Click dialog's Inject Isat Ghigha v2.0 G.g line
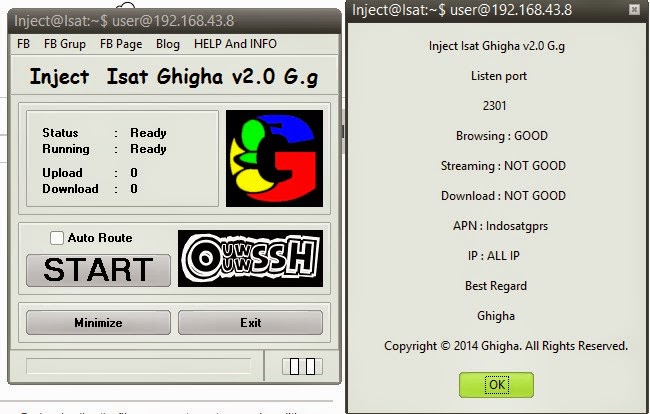Viewport: 650px width, 414px height. [x=497, y=46]
